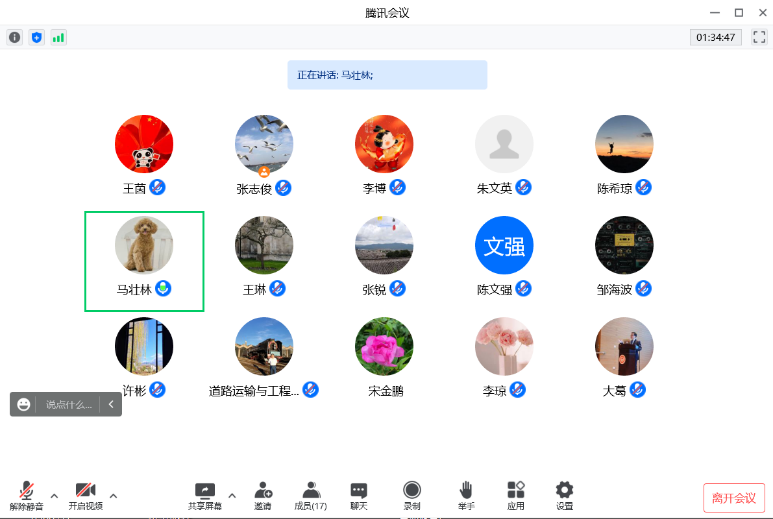Start Recording (录制)

coord(412,495)
